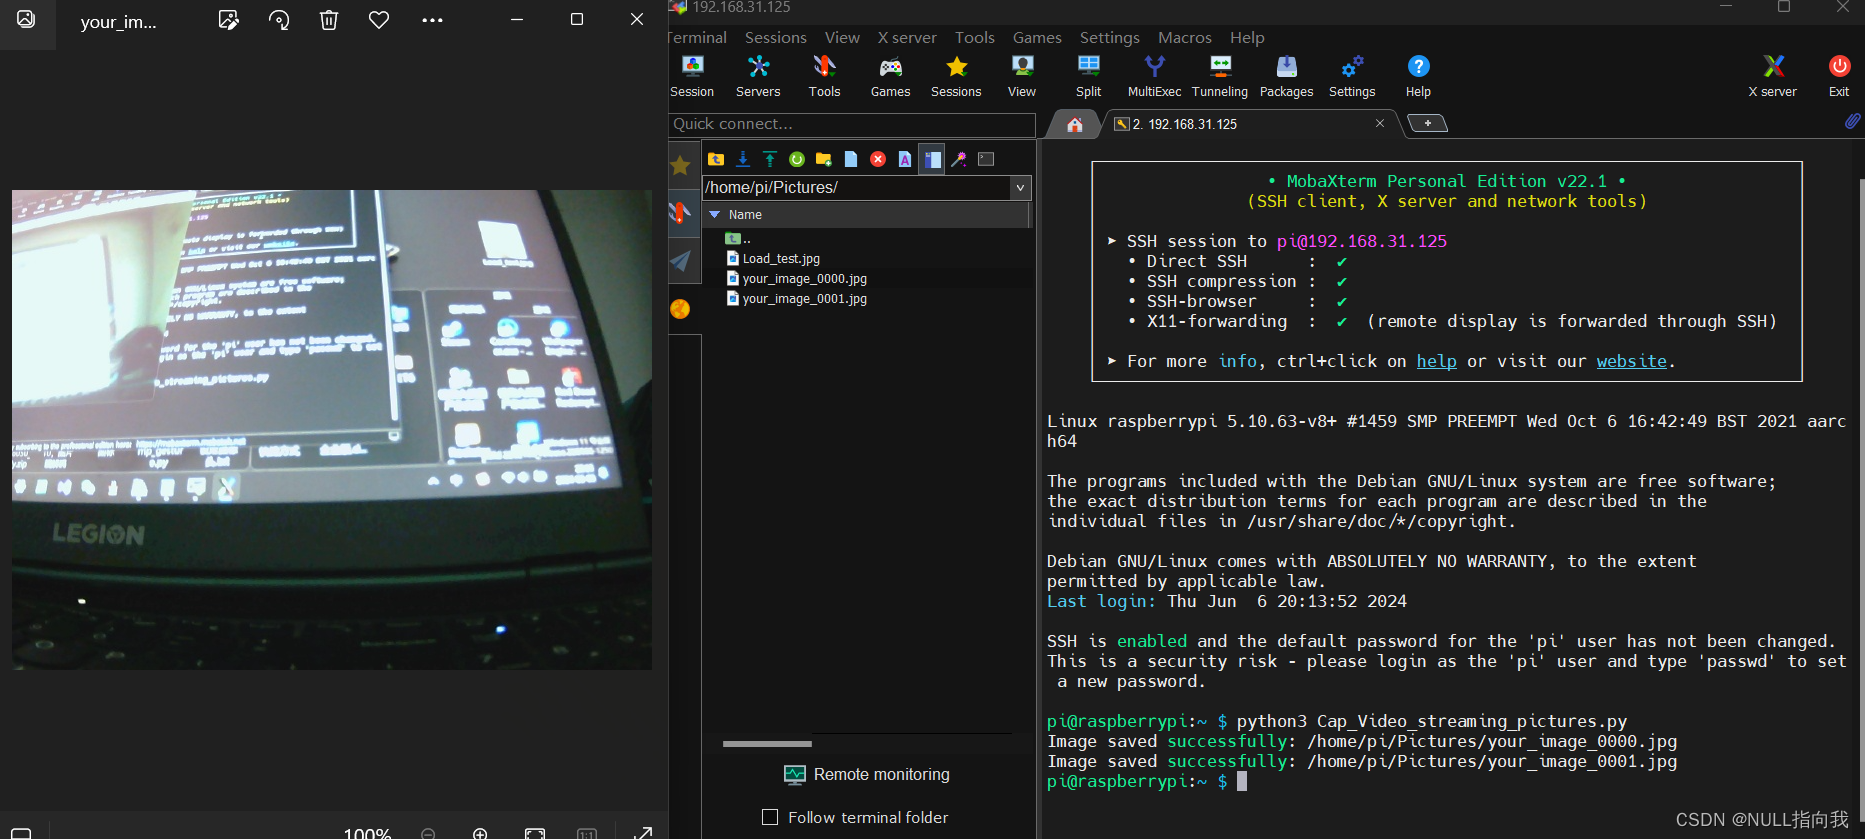Select the parent directory '..' entry

click(x=738, y=238)
